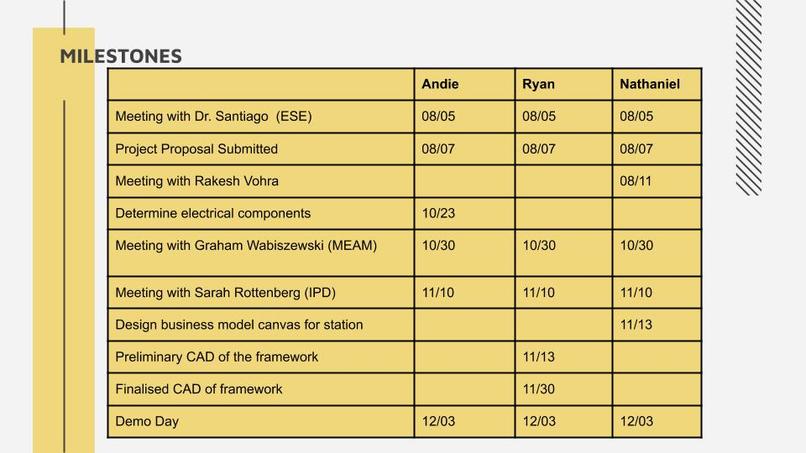806x453 pixels.
Task: Select Determine electrical components row label
Action: click(261, 213)
